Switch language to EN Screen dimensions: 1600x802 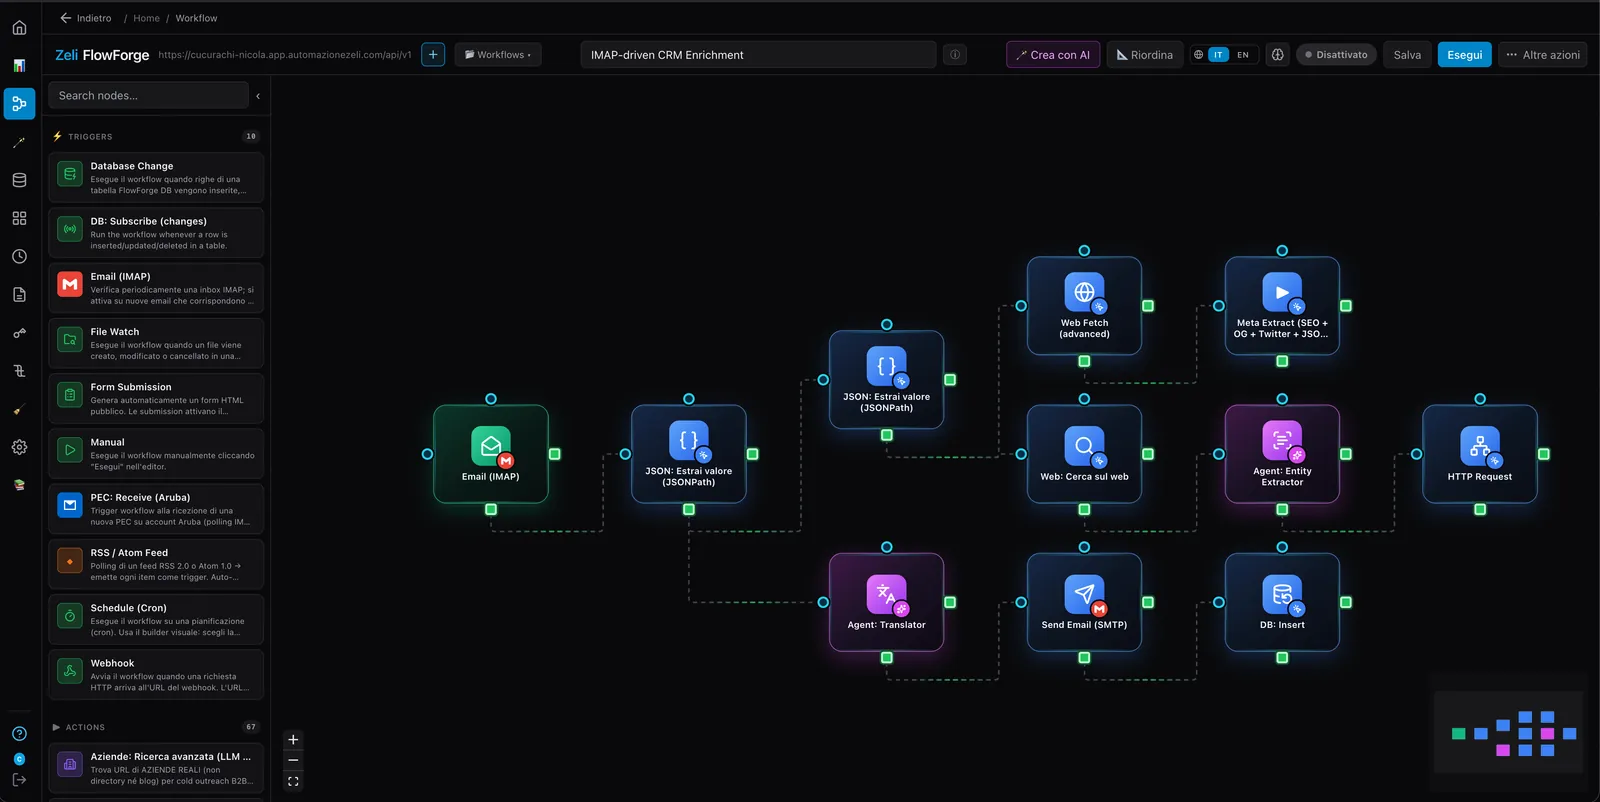(1243, 55)
